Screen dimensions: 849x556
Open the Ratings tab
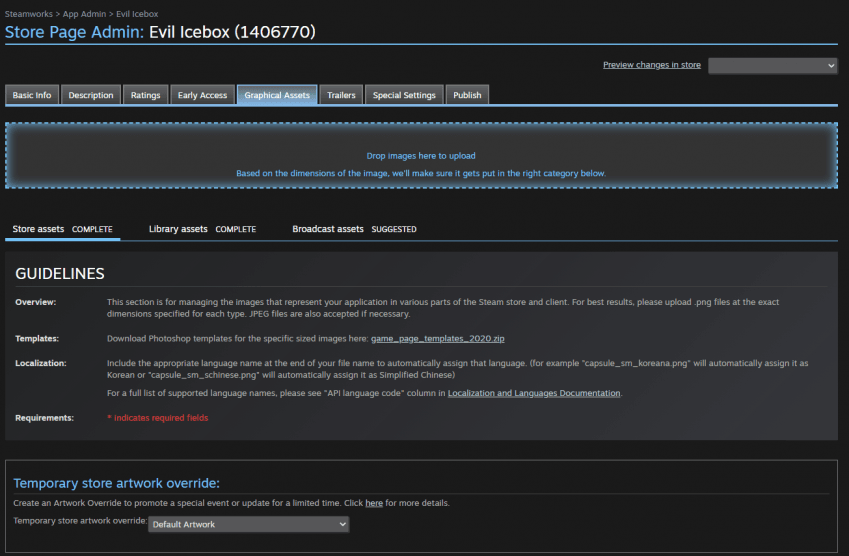click(146, 95)
